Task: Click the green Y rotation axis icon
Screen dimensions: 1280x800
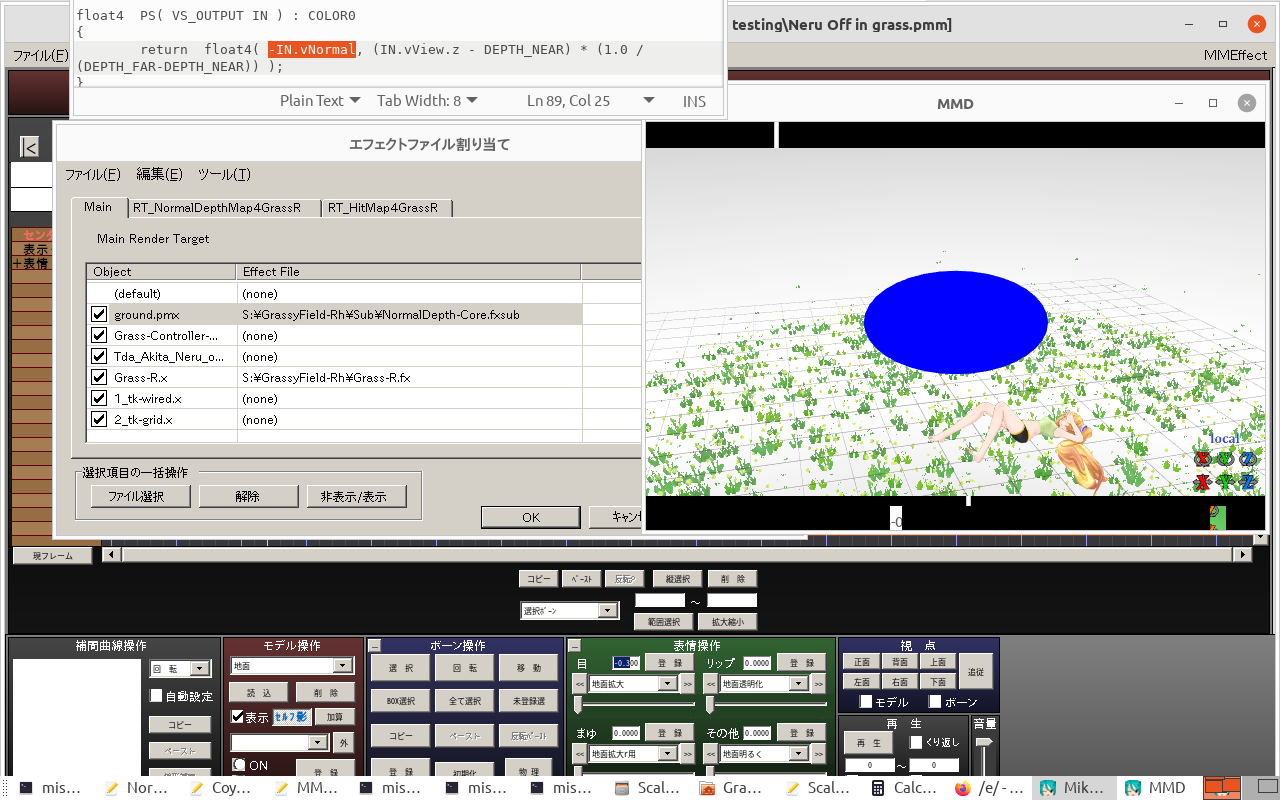Action: tap(1225, 459)
